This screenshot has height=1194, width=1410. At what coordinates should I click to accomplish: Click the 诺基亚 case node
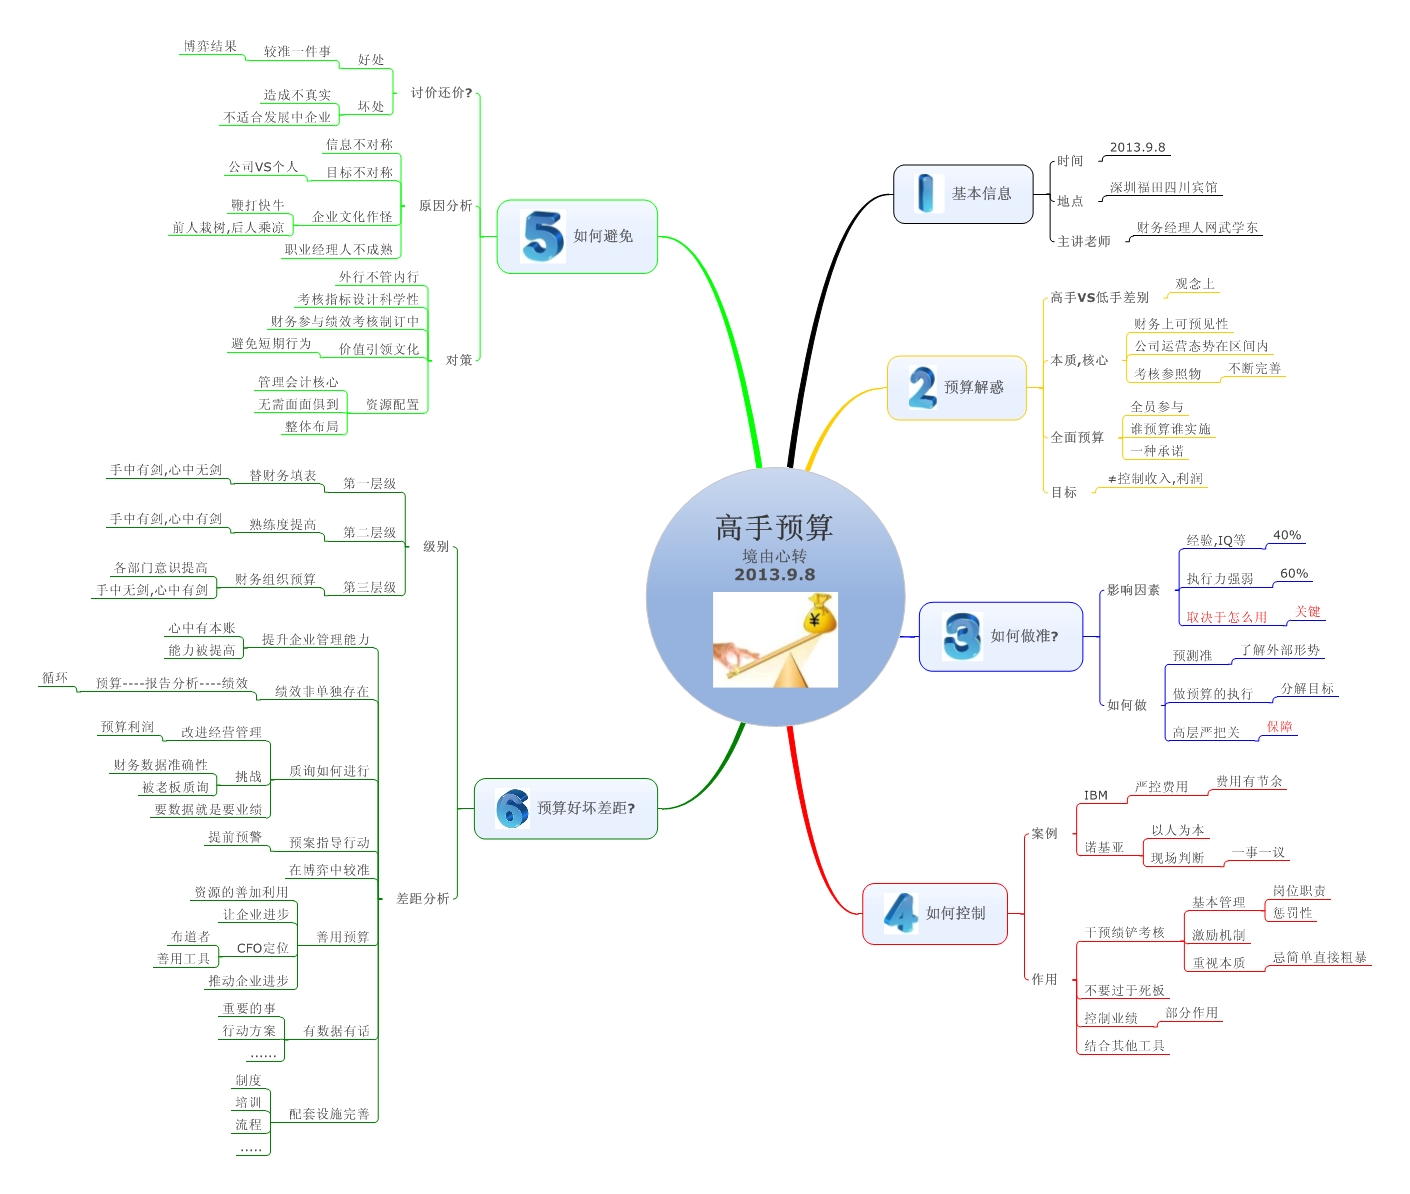coord(1104,848)
